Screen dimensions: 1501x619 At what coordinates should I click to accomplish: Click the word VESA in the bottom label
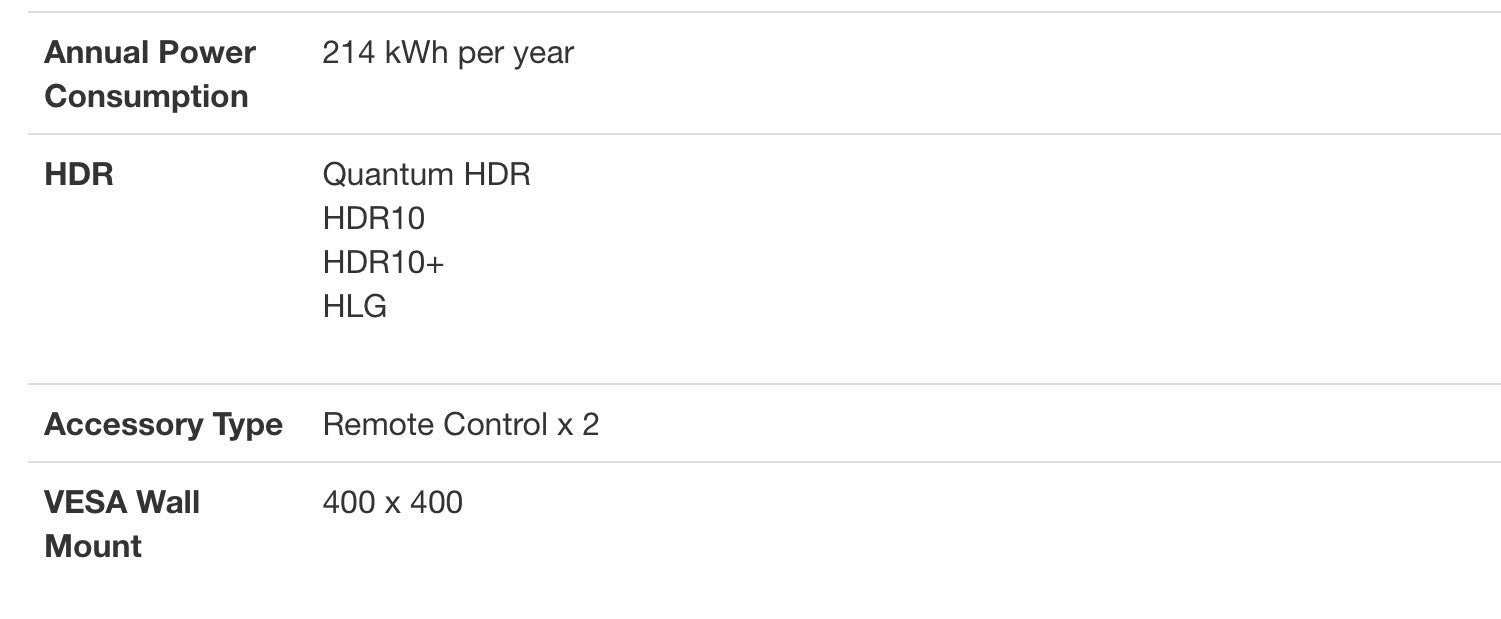(x=85, y=502)
